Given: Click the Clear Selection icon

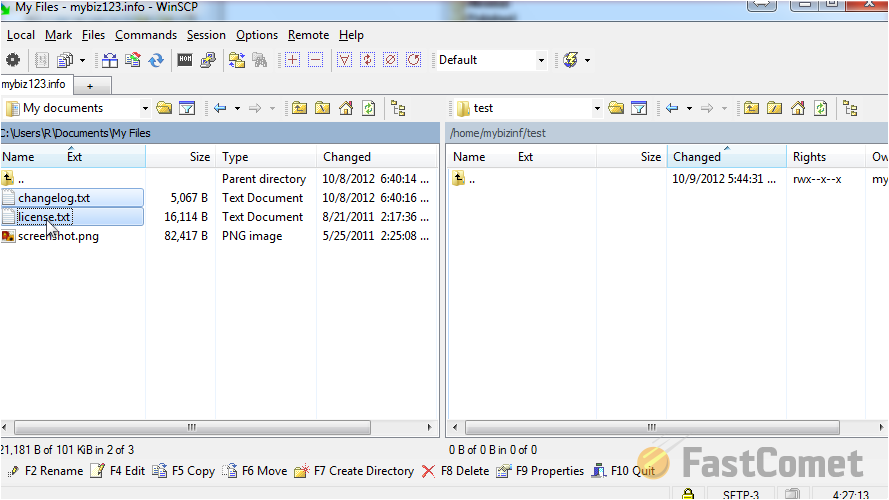Looking at the screenshot, I should [x=391, y=60].
